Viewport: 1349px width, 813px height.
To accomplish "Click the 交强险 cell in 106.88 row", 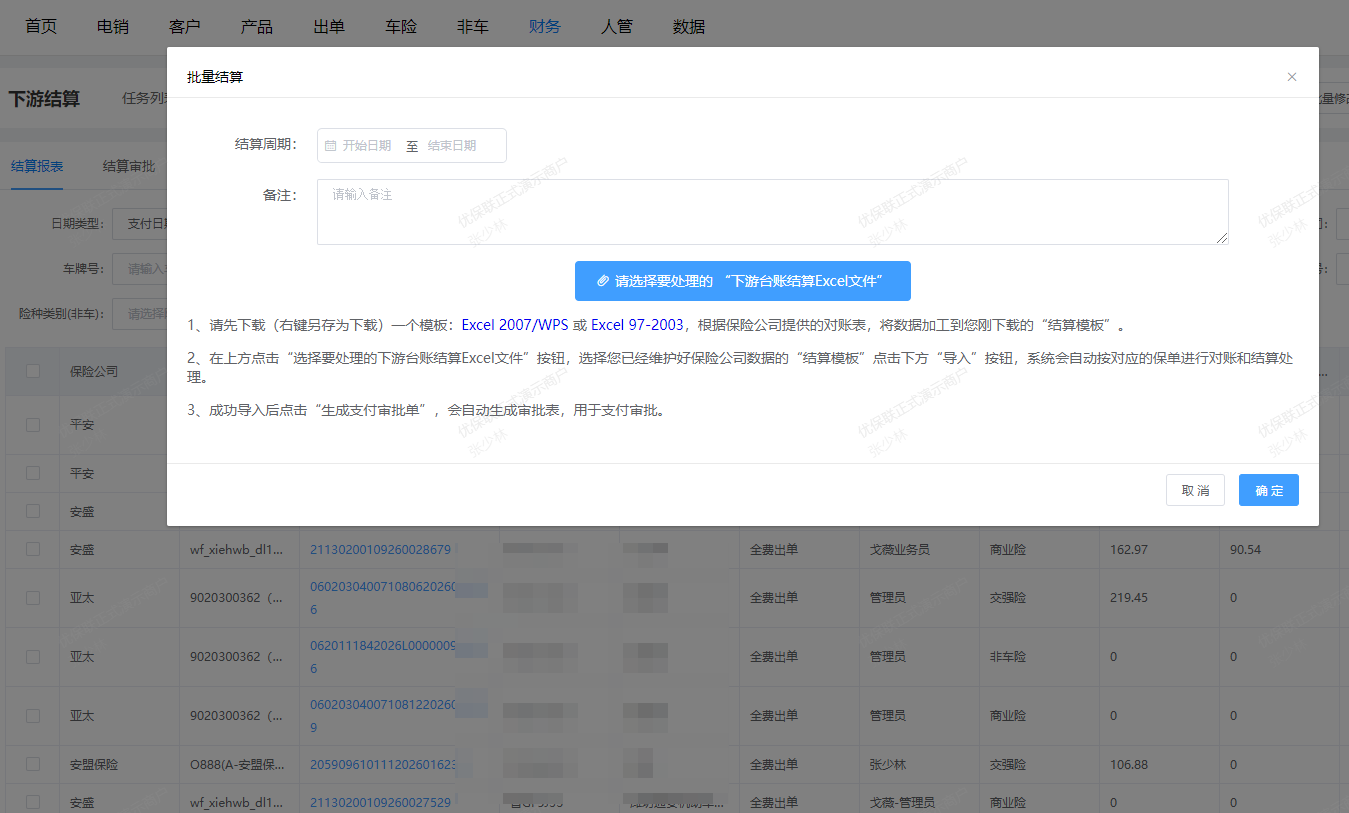I will (1008, 764).
